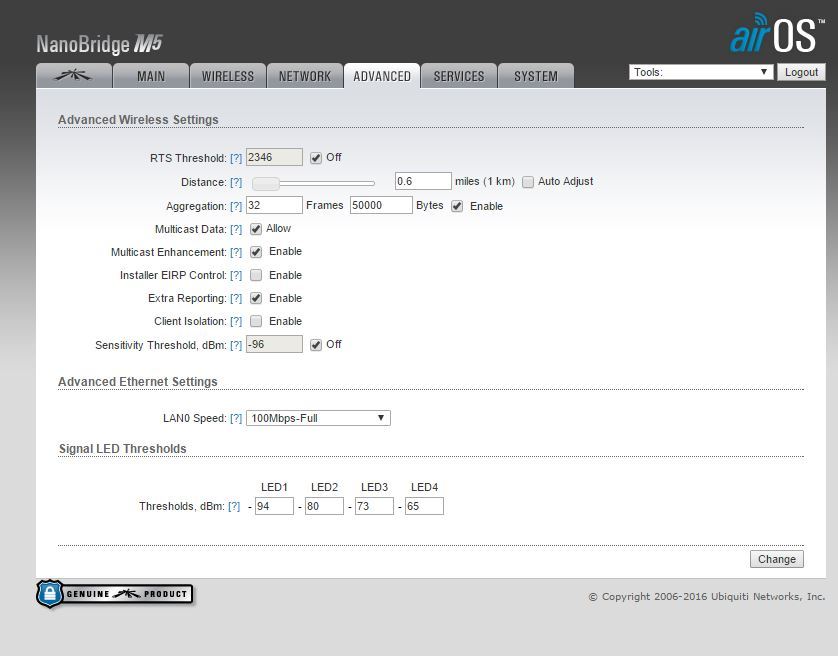The height and width of the screenshot is (656, 838).
Task: Open help for RTS Threshold
Action: coord(236,158)
